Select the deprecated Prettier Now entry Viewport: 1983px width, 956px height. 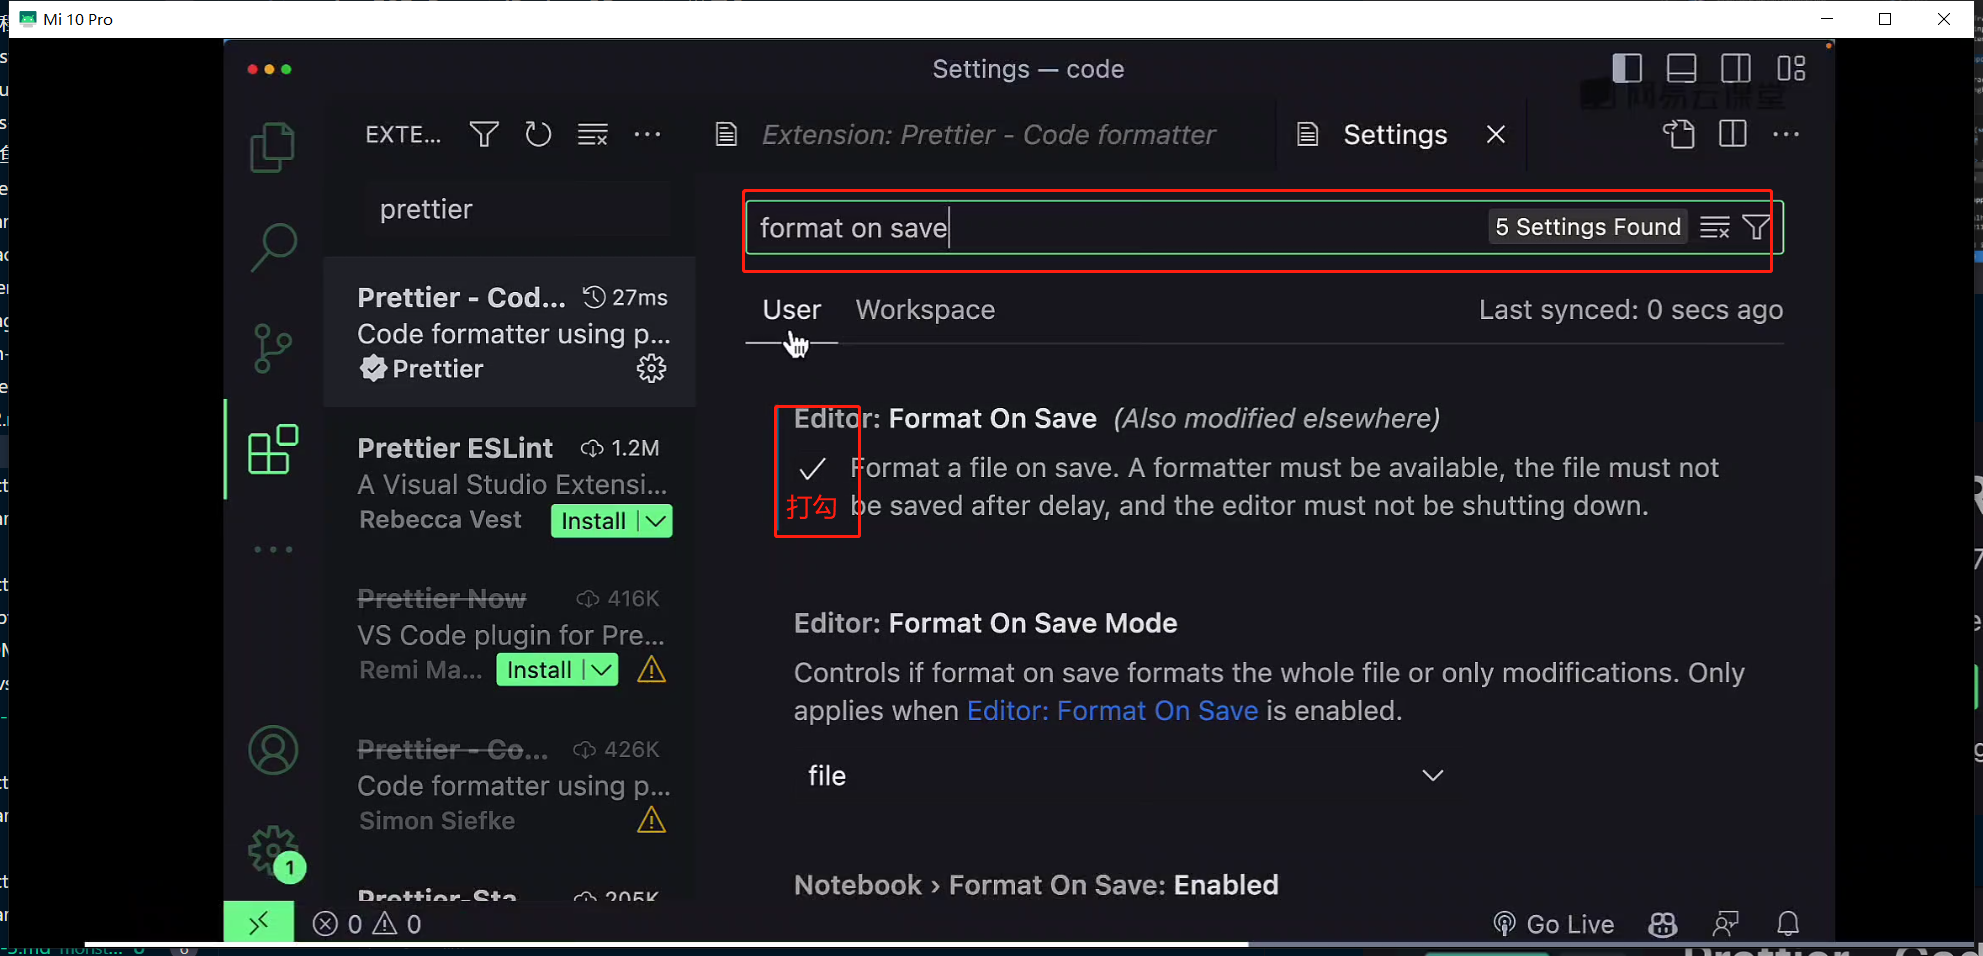point(510,634)
